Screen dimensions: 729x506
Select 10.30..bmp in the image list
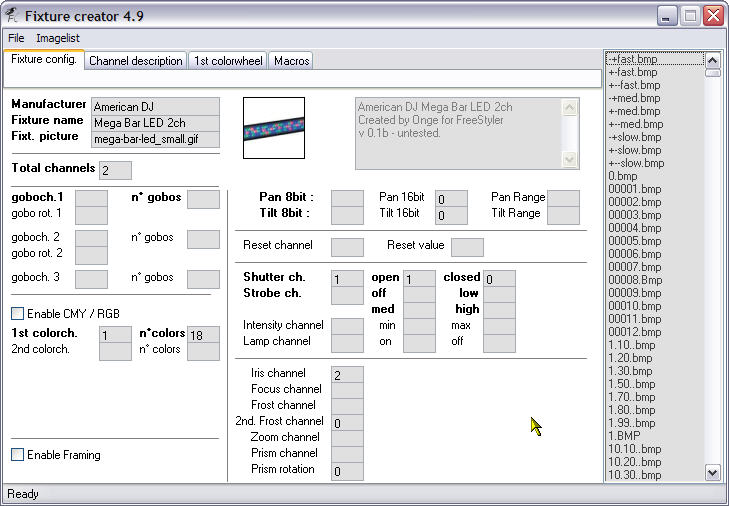(655, 475)
